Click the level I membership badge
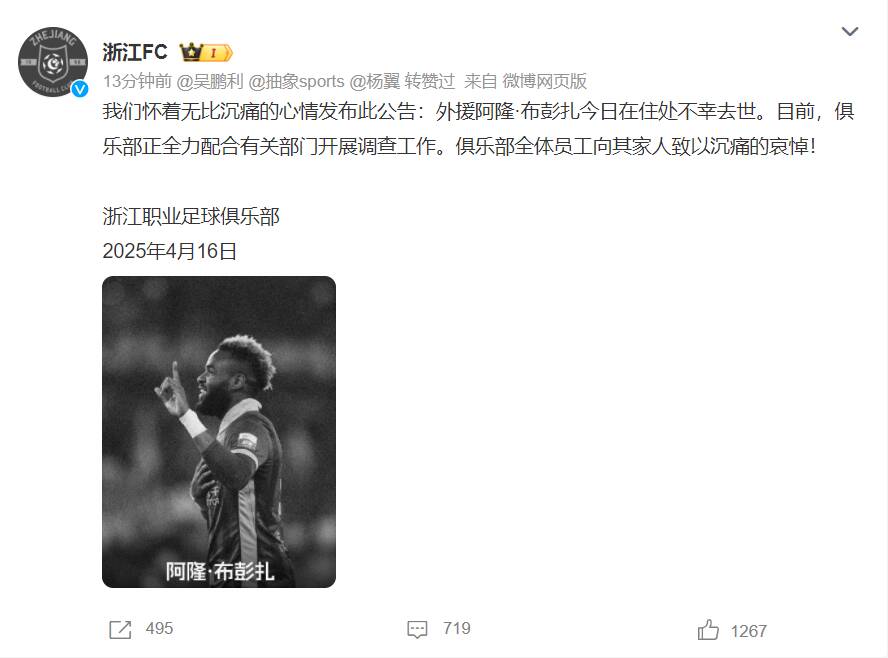 point(218,53)
